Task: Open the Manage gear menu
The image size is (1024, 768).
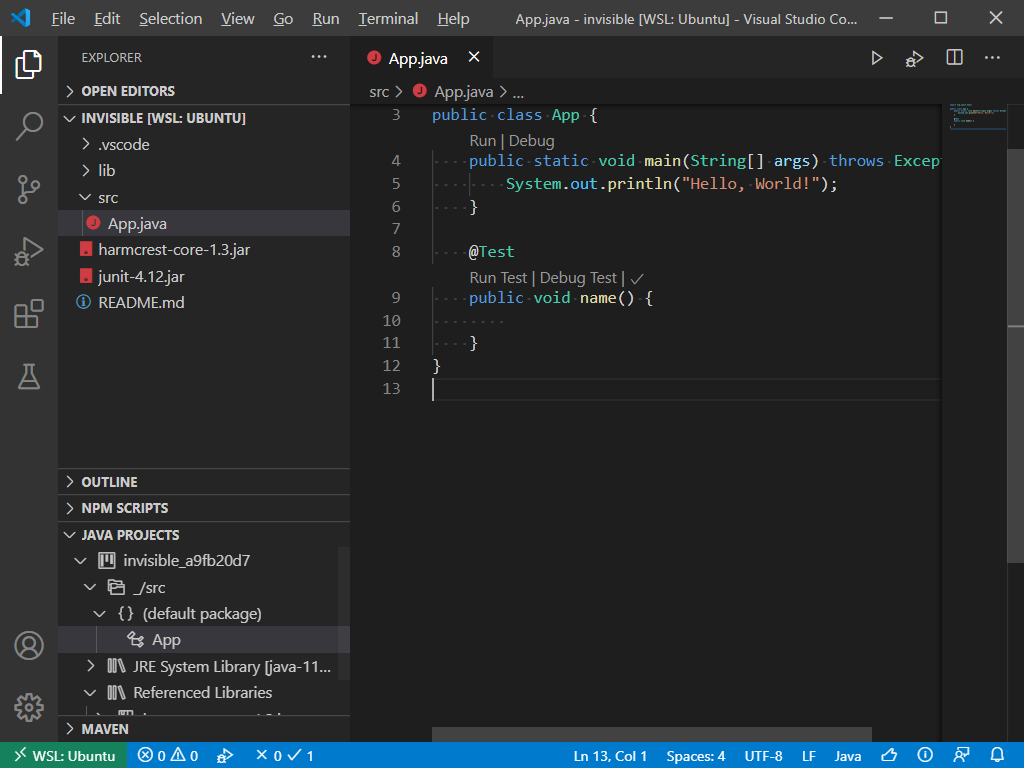Action: 29,707
